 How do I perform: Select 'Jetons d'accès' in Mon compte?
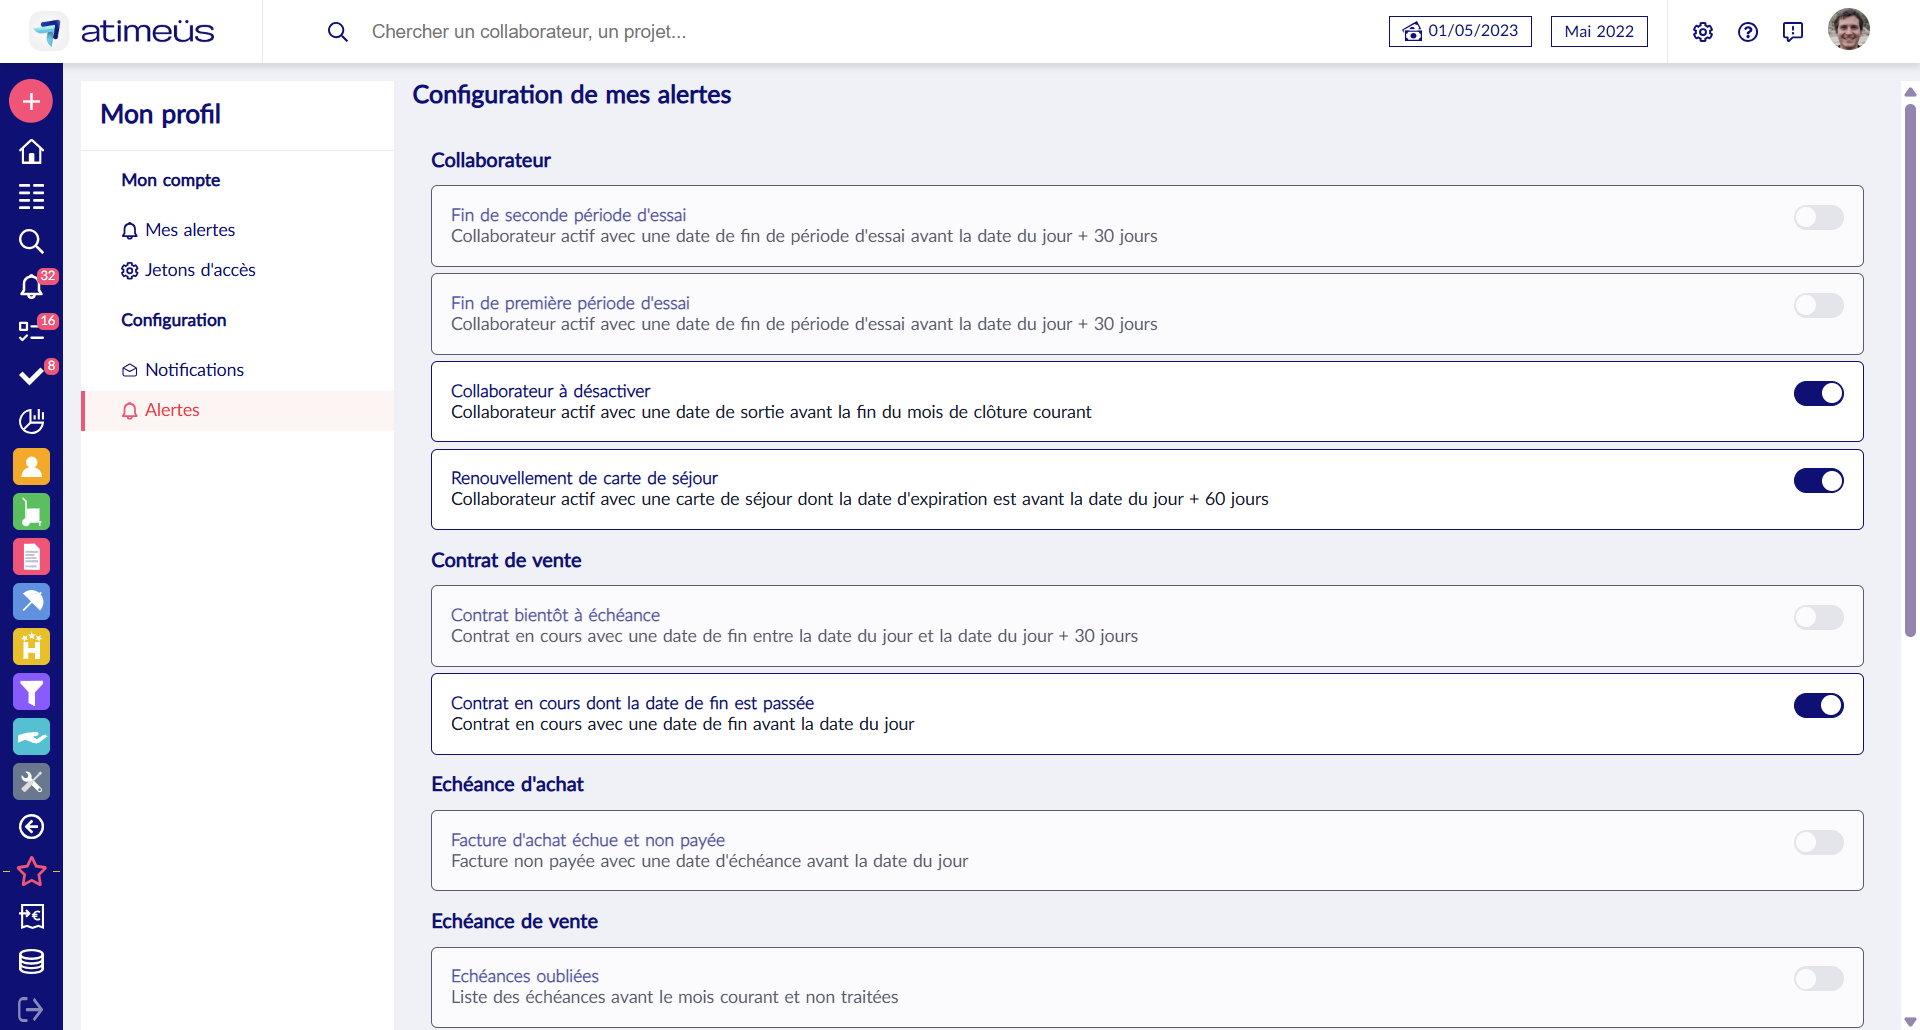tap(199, 269)
